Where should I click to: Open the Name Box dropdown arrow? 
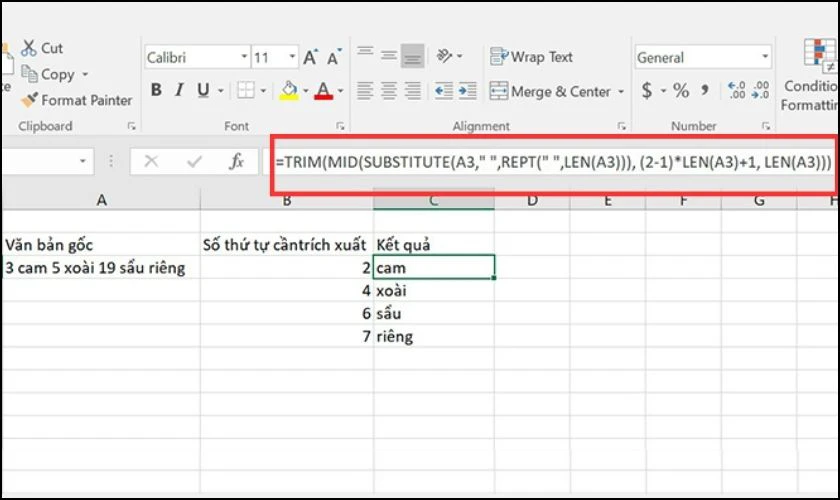pos(82,161)
